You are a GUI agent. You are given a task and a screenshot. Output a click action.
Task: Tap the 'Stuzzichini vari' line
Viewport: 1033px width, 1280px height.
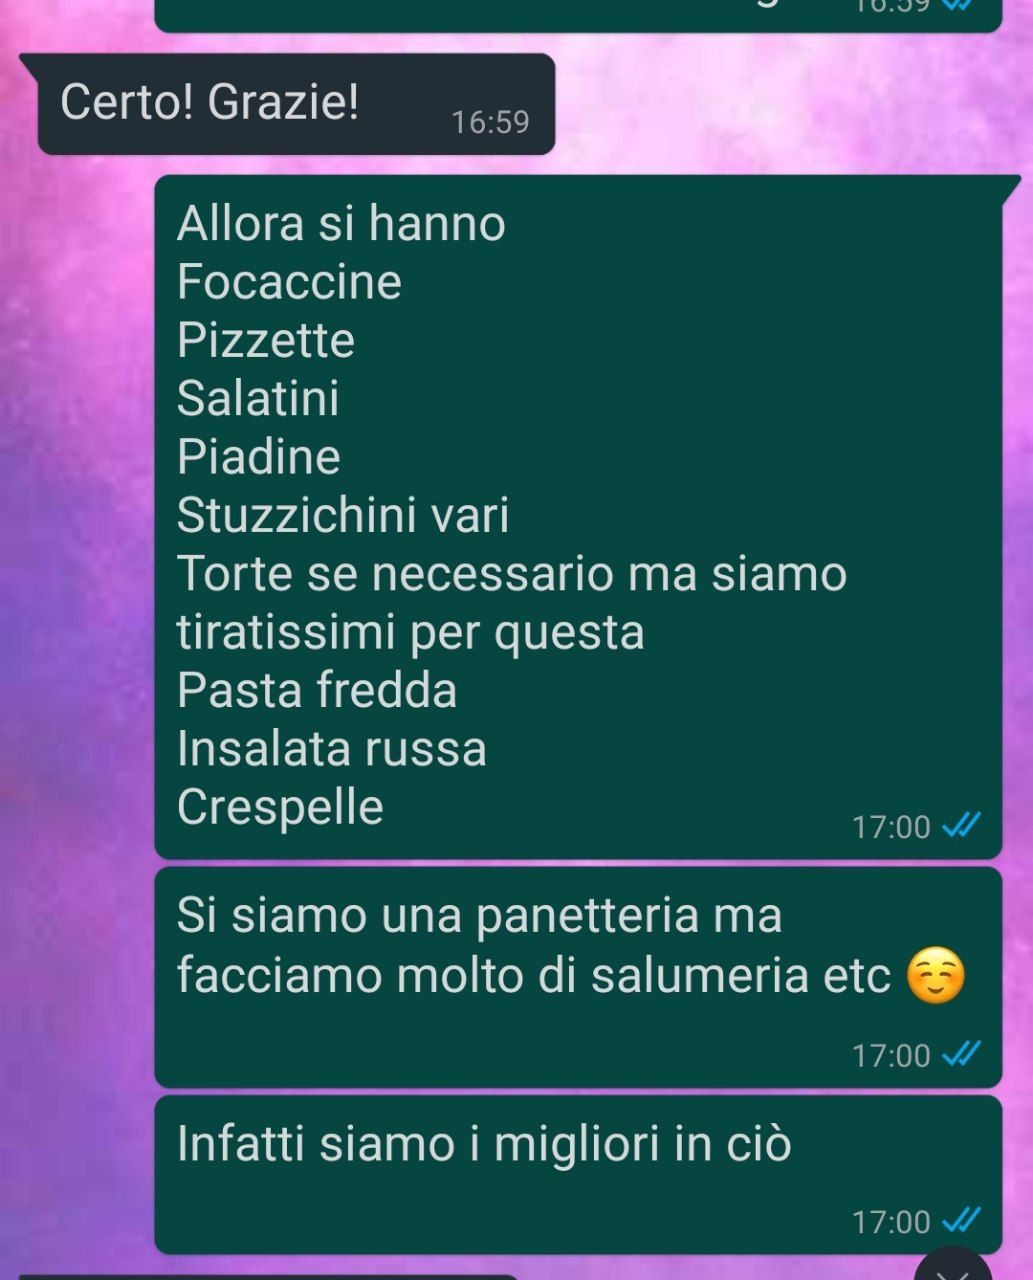point(343,516)
